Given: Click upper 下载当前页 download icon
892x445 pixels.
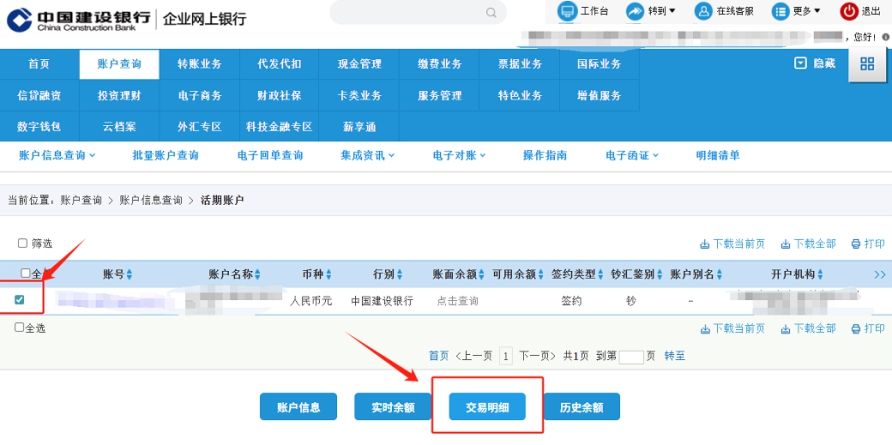Looking at the screenshot, I should point(704,244).
